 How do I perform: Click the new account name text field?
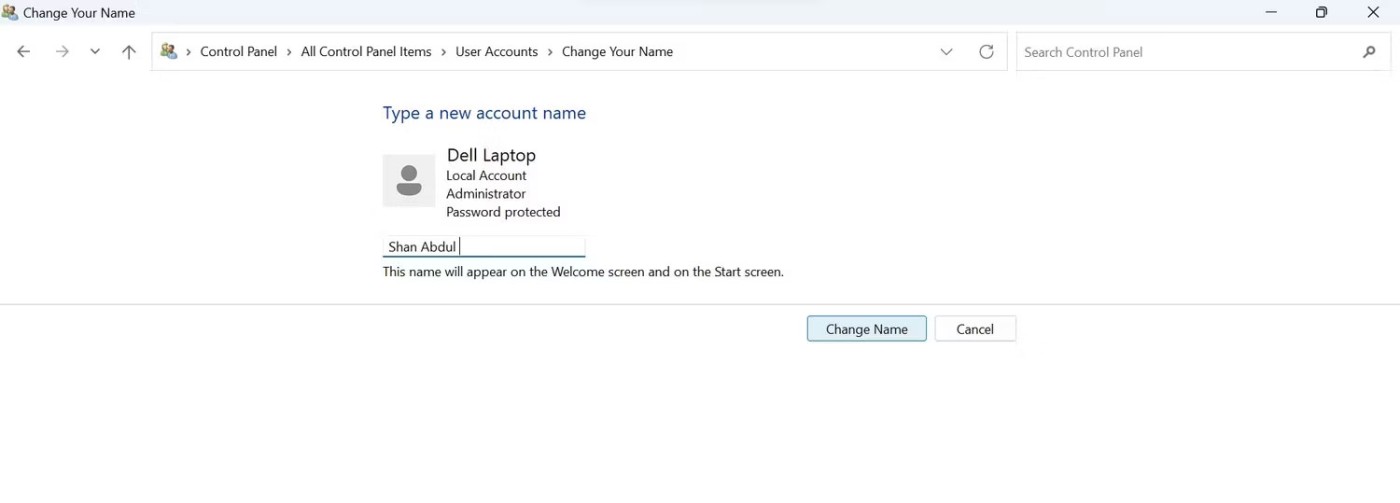click(x=483, y=247)
